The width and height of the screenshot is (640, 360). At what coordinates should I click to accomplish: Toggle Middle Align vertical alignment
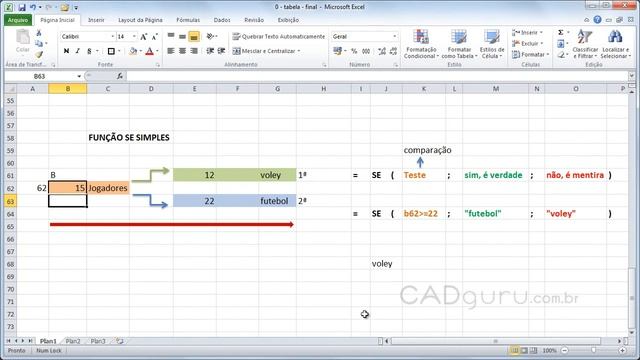click(x=182, y=37)
